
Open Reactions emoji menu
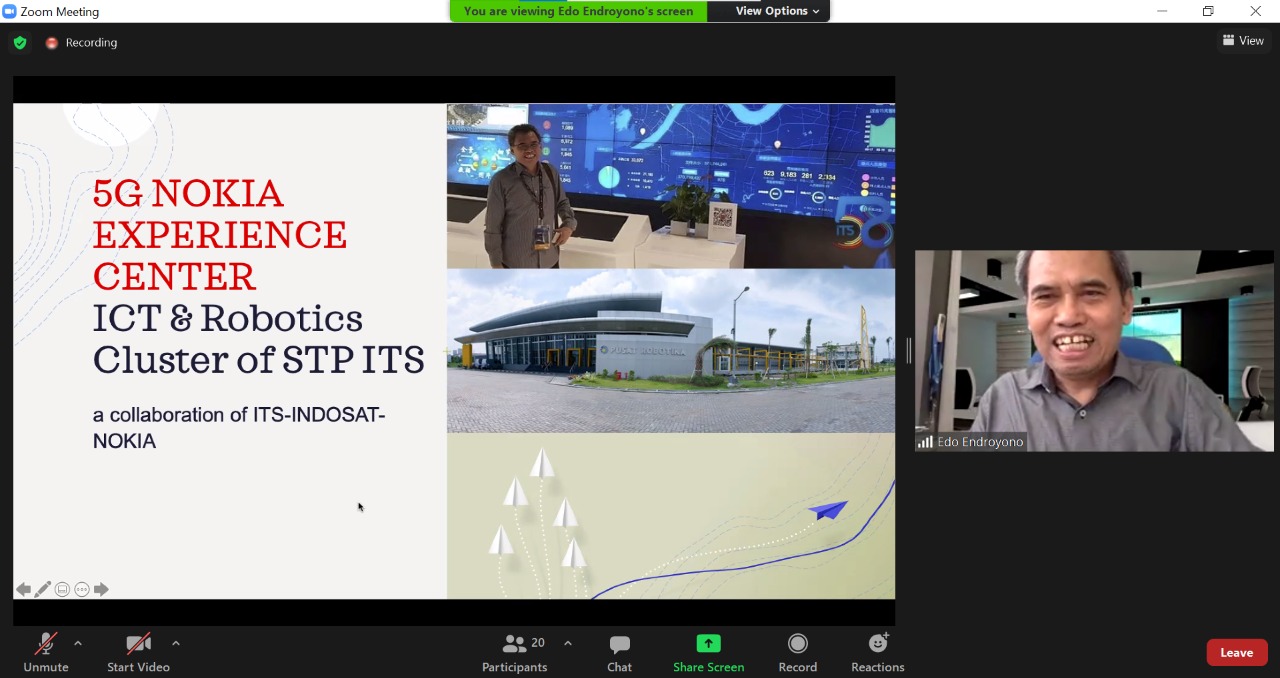877,652
